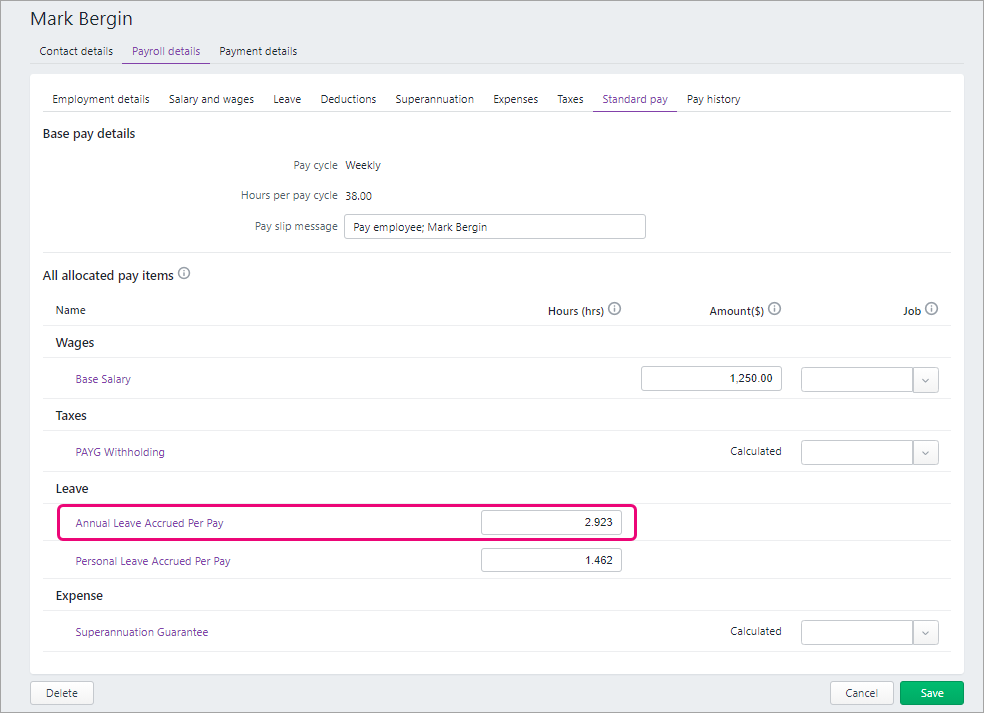Click the Amount($) info icon
Viewport: 984px width, 713px height.
tap(774, 309)
